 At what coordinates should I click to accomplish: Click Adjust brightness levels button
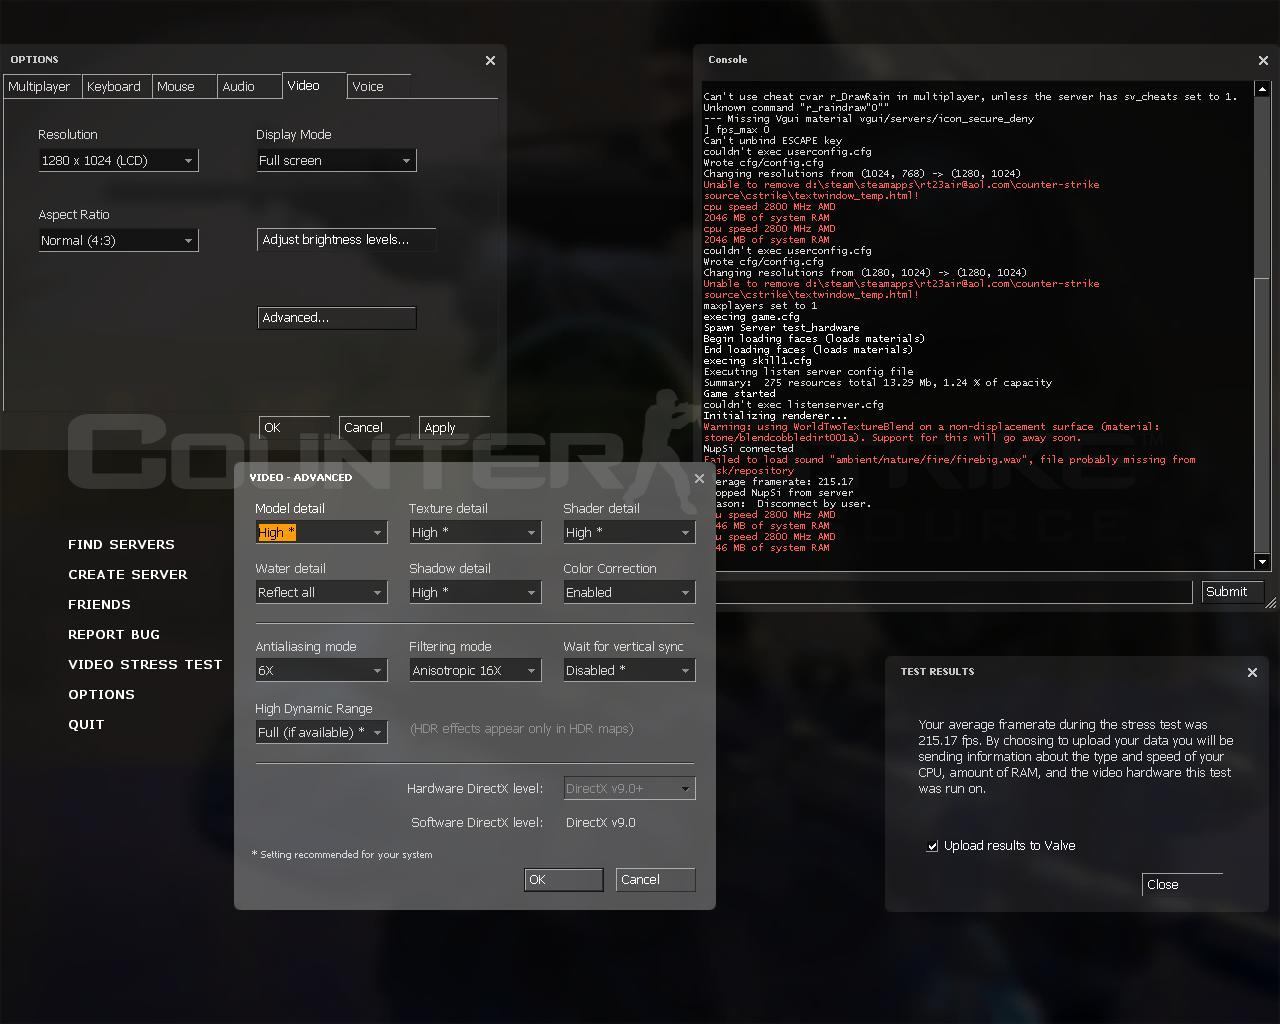click(x=346, y=240)
